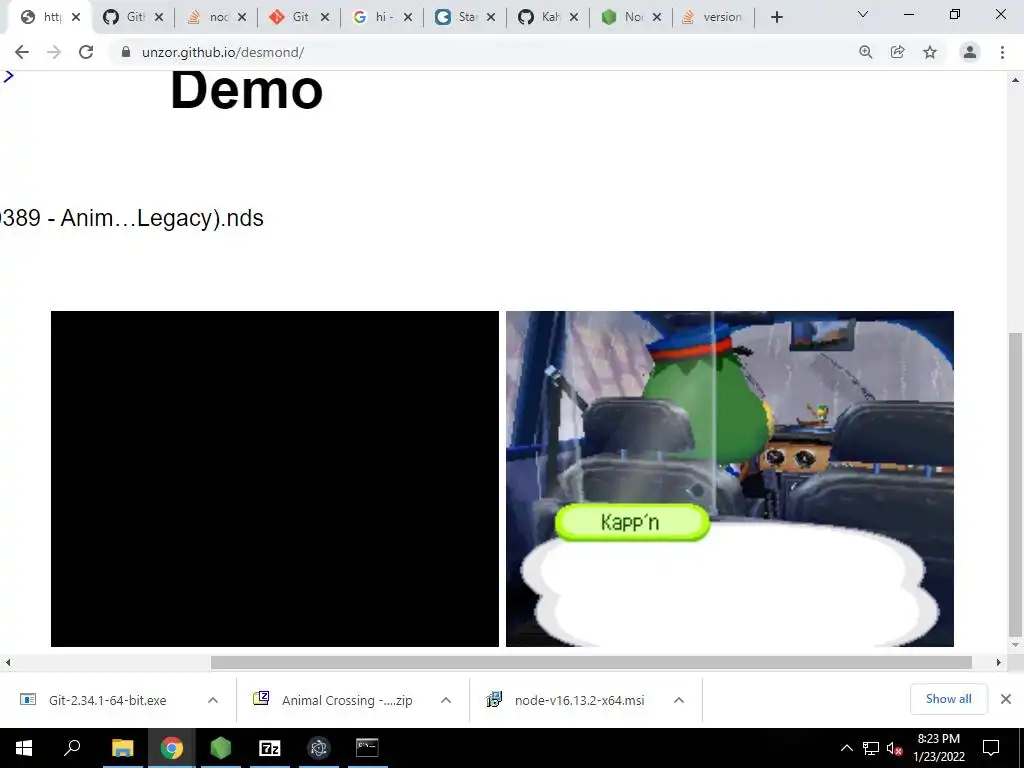Screen dimensions: 1024x768
Task: Expand options for node-v16.13.2-x64.msi download
Action: click(679, 700)
